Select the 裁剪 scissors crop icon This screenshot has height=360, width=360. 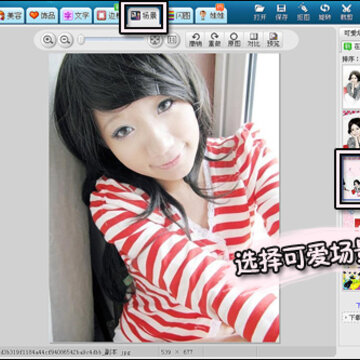click(x=346, y=12)
